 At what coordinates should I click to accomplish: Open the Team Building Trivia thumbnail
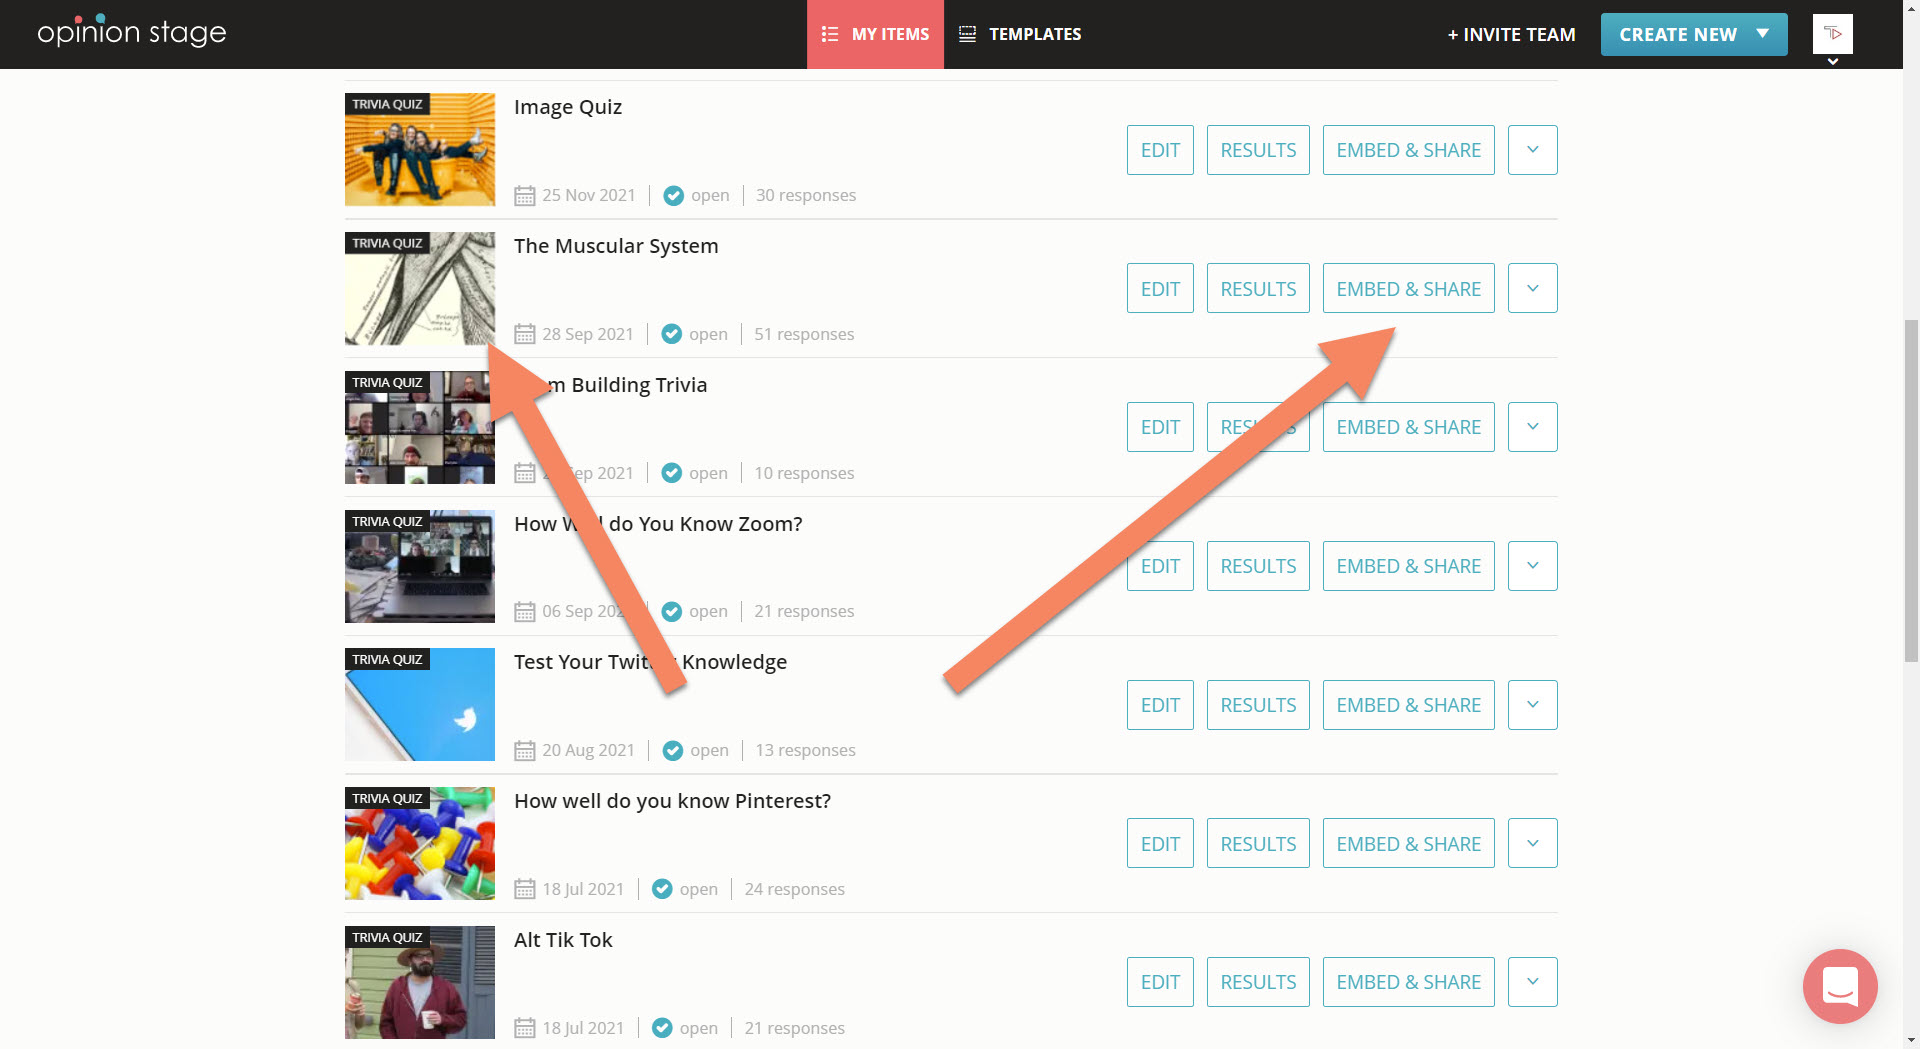click(x=420, y=427)
